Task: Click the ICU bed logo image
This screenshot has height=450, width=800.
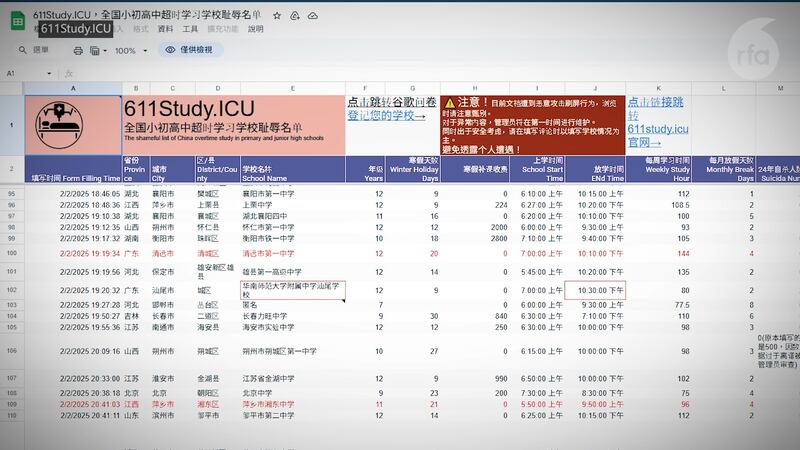Action: [x=59, y=125]
